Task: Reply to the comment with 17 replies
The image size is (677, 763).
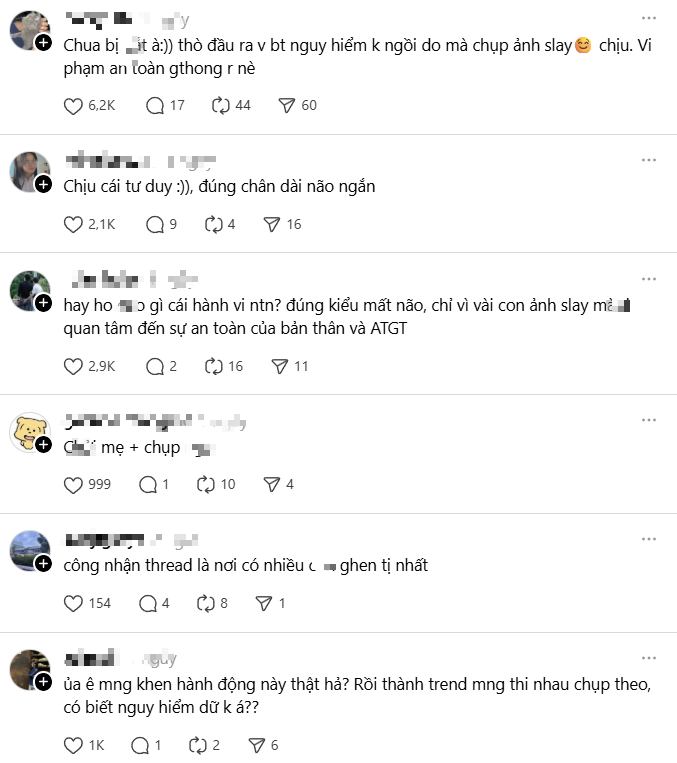Action: pyautogui.click(x=155, y=105)
